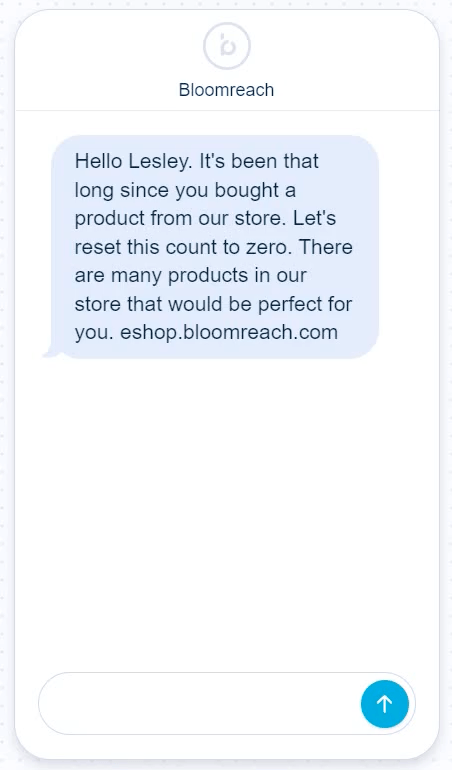The image size is (452, 770).
Task: Click the bubble tail of the message
Action: (52, 352)
